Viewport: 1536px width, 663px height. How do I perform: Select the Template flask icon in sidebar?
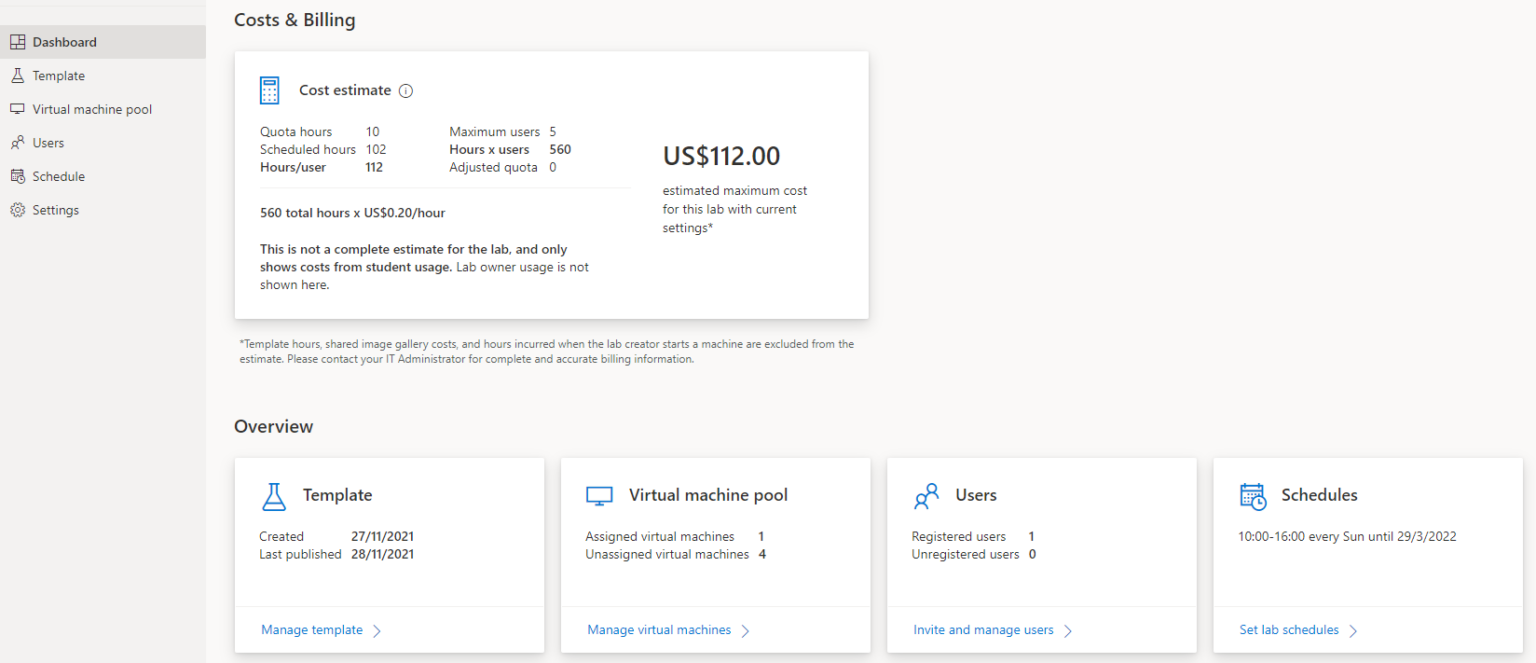(17, 75)
